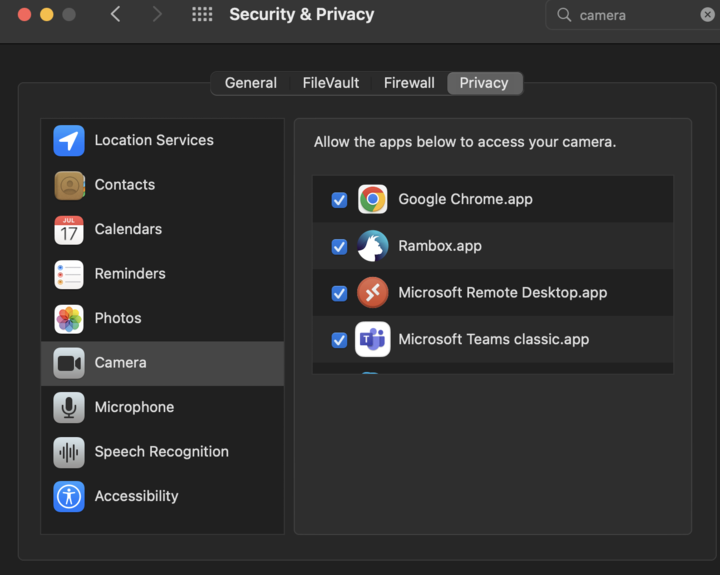Switch to the FileVault tab
Viewport: 720px width, 575px height.
point(331,83)
